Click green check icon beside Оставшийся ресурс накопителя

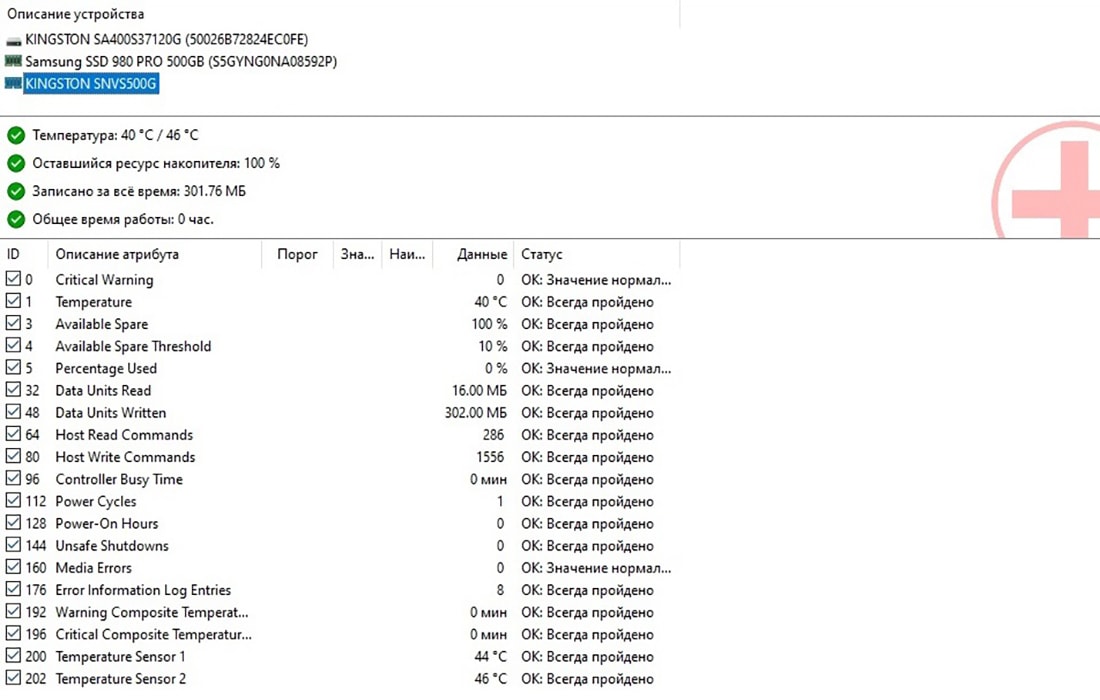coord(15,163)
